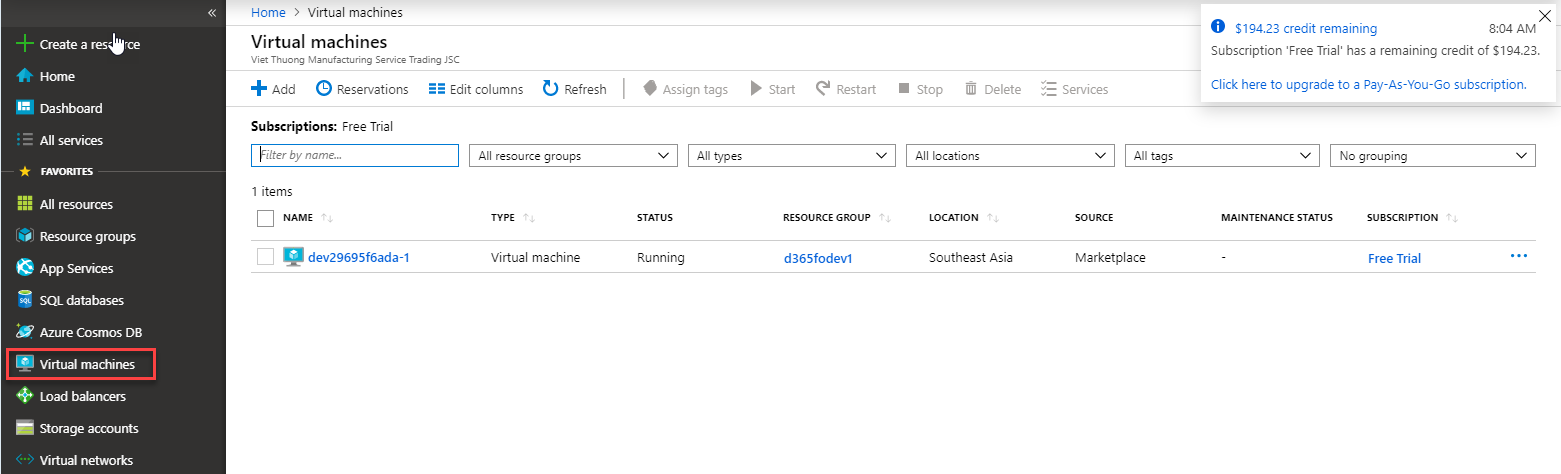This screenshot has height=474, width=1561.
Task: Click the SQL databases icon
Action: [26, 300]
